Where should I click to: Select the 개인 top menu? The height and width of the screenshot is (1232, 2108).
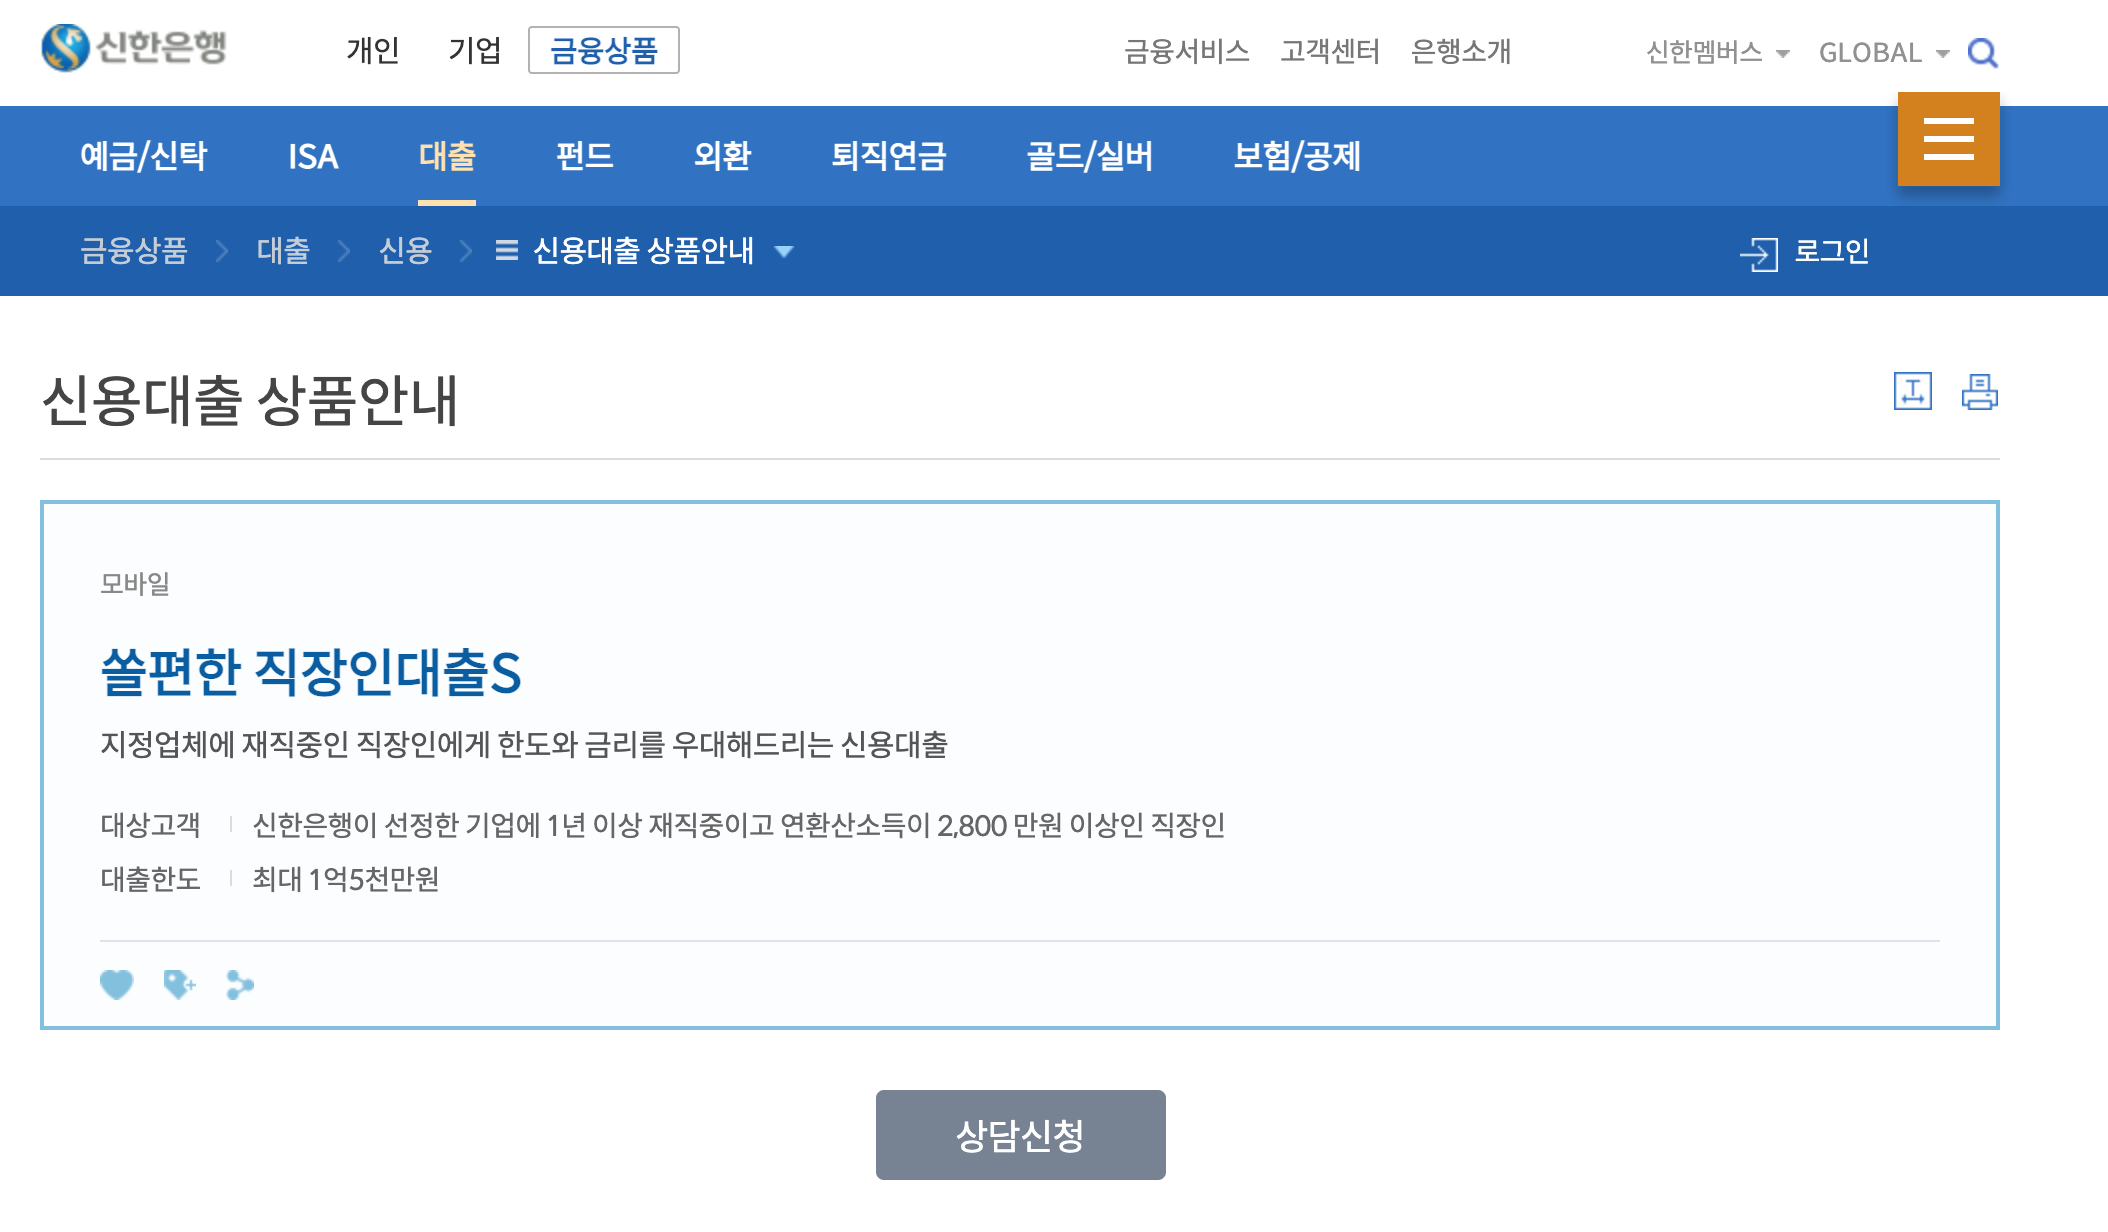(x=373, y=50)
